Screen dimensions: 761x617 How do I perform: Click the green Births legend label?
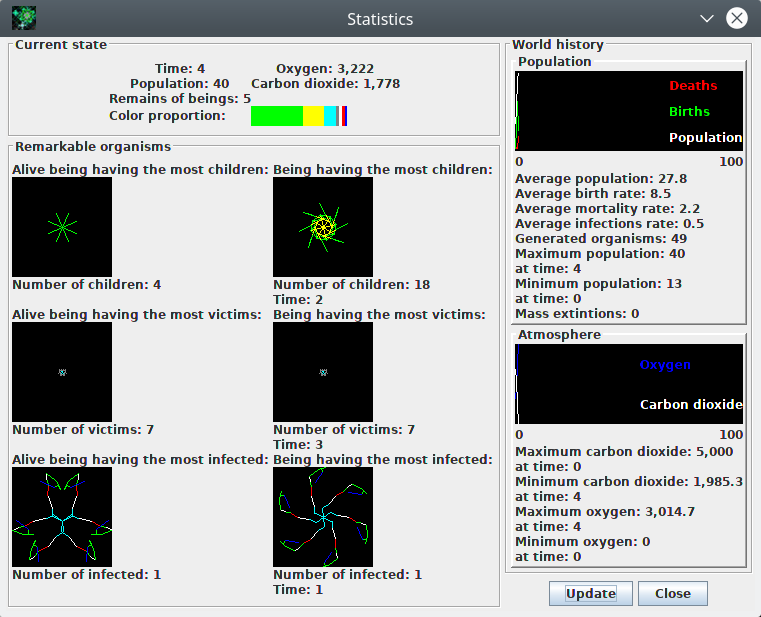click(689, 112)
